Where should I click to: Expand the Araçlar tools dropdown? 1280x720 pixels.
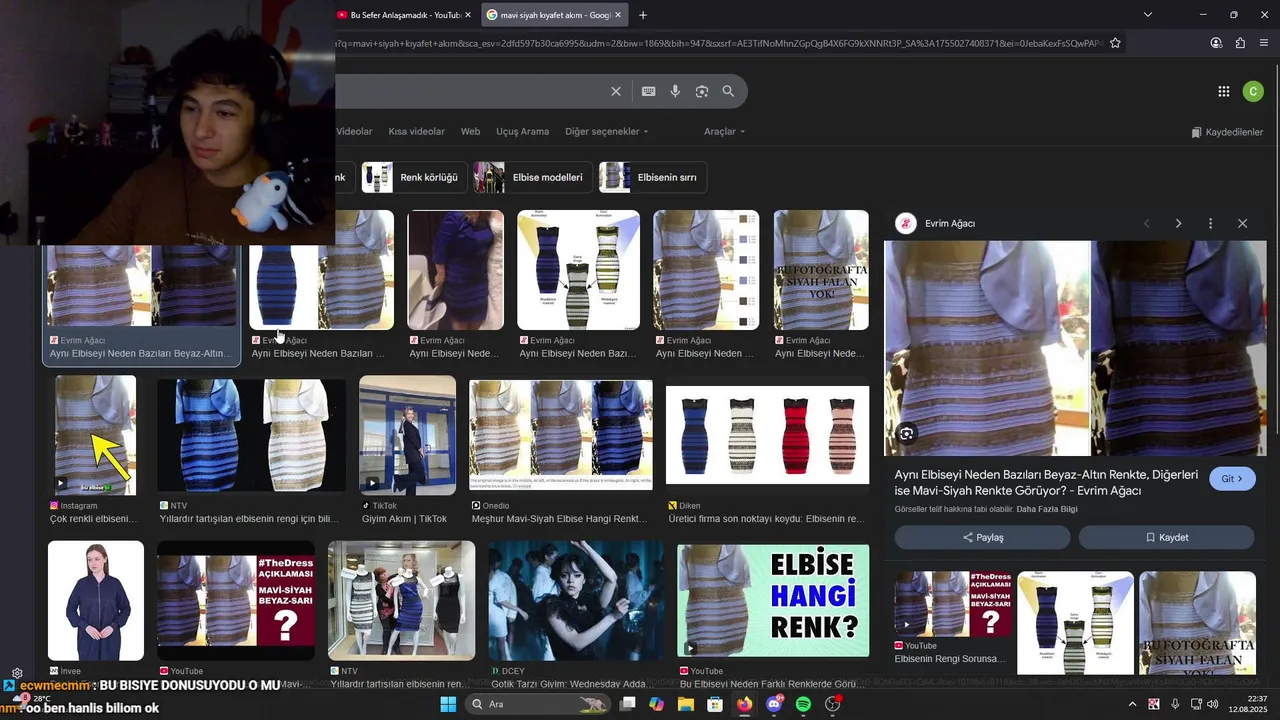[x=725, y=131]
